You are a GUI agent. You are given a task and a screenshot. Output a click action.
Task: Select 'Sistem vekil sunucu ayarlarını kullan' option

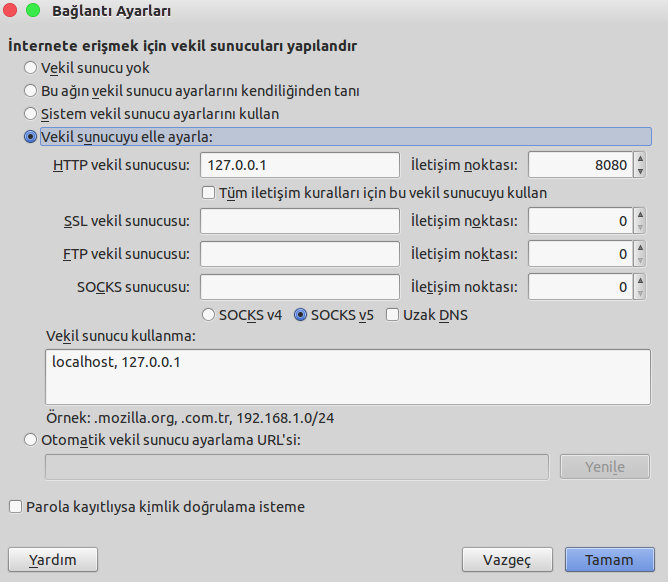coord(30,114)
